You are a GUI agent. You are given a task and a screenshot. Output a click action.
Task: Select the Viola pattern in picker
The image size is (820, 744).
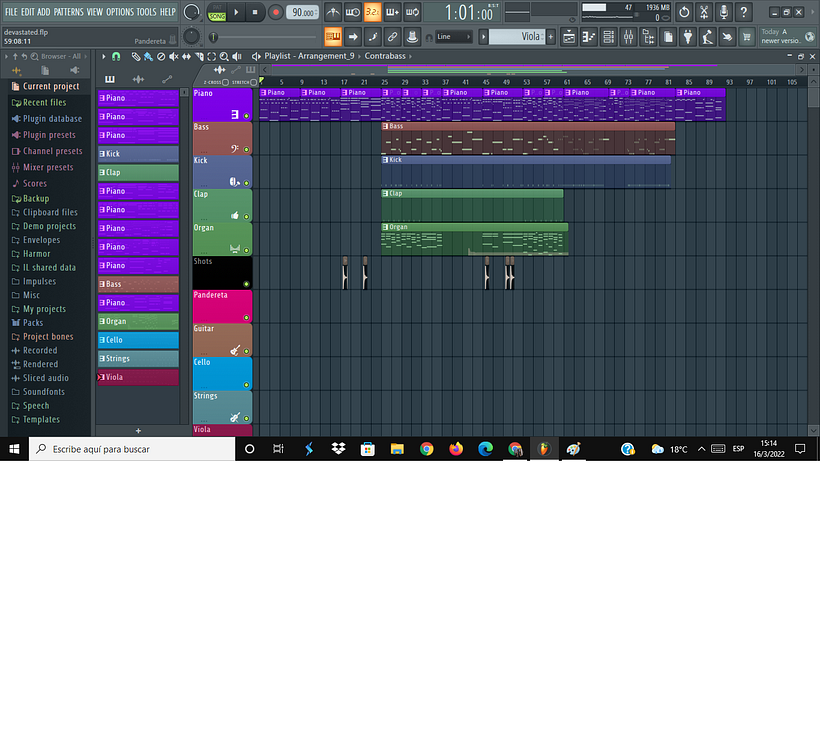point(138,377)
